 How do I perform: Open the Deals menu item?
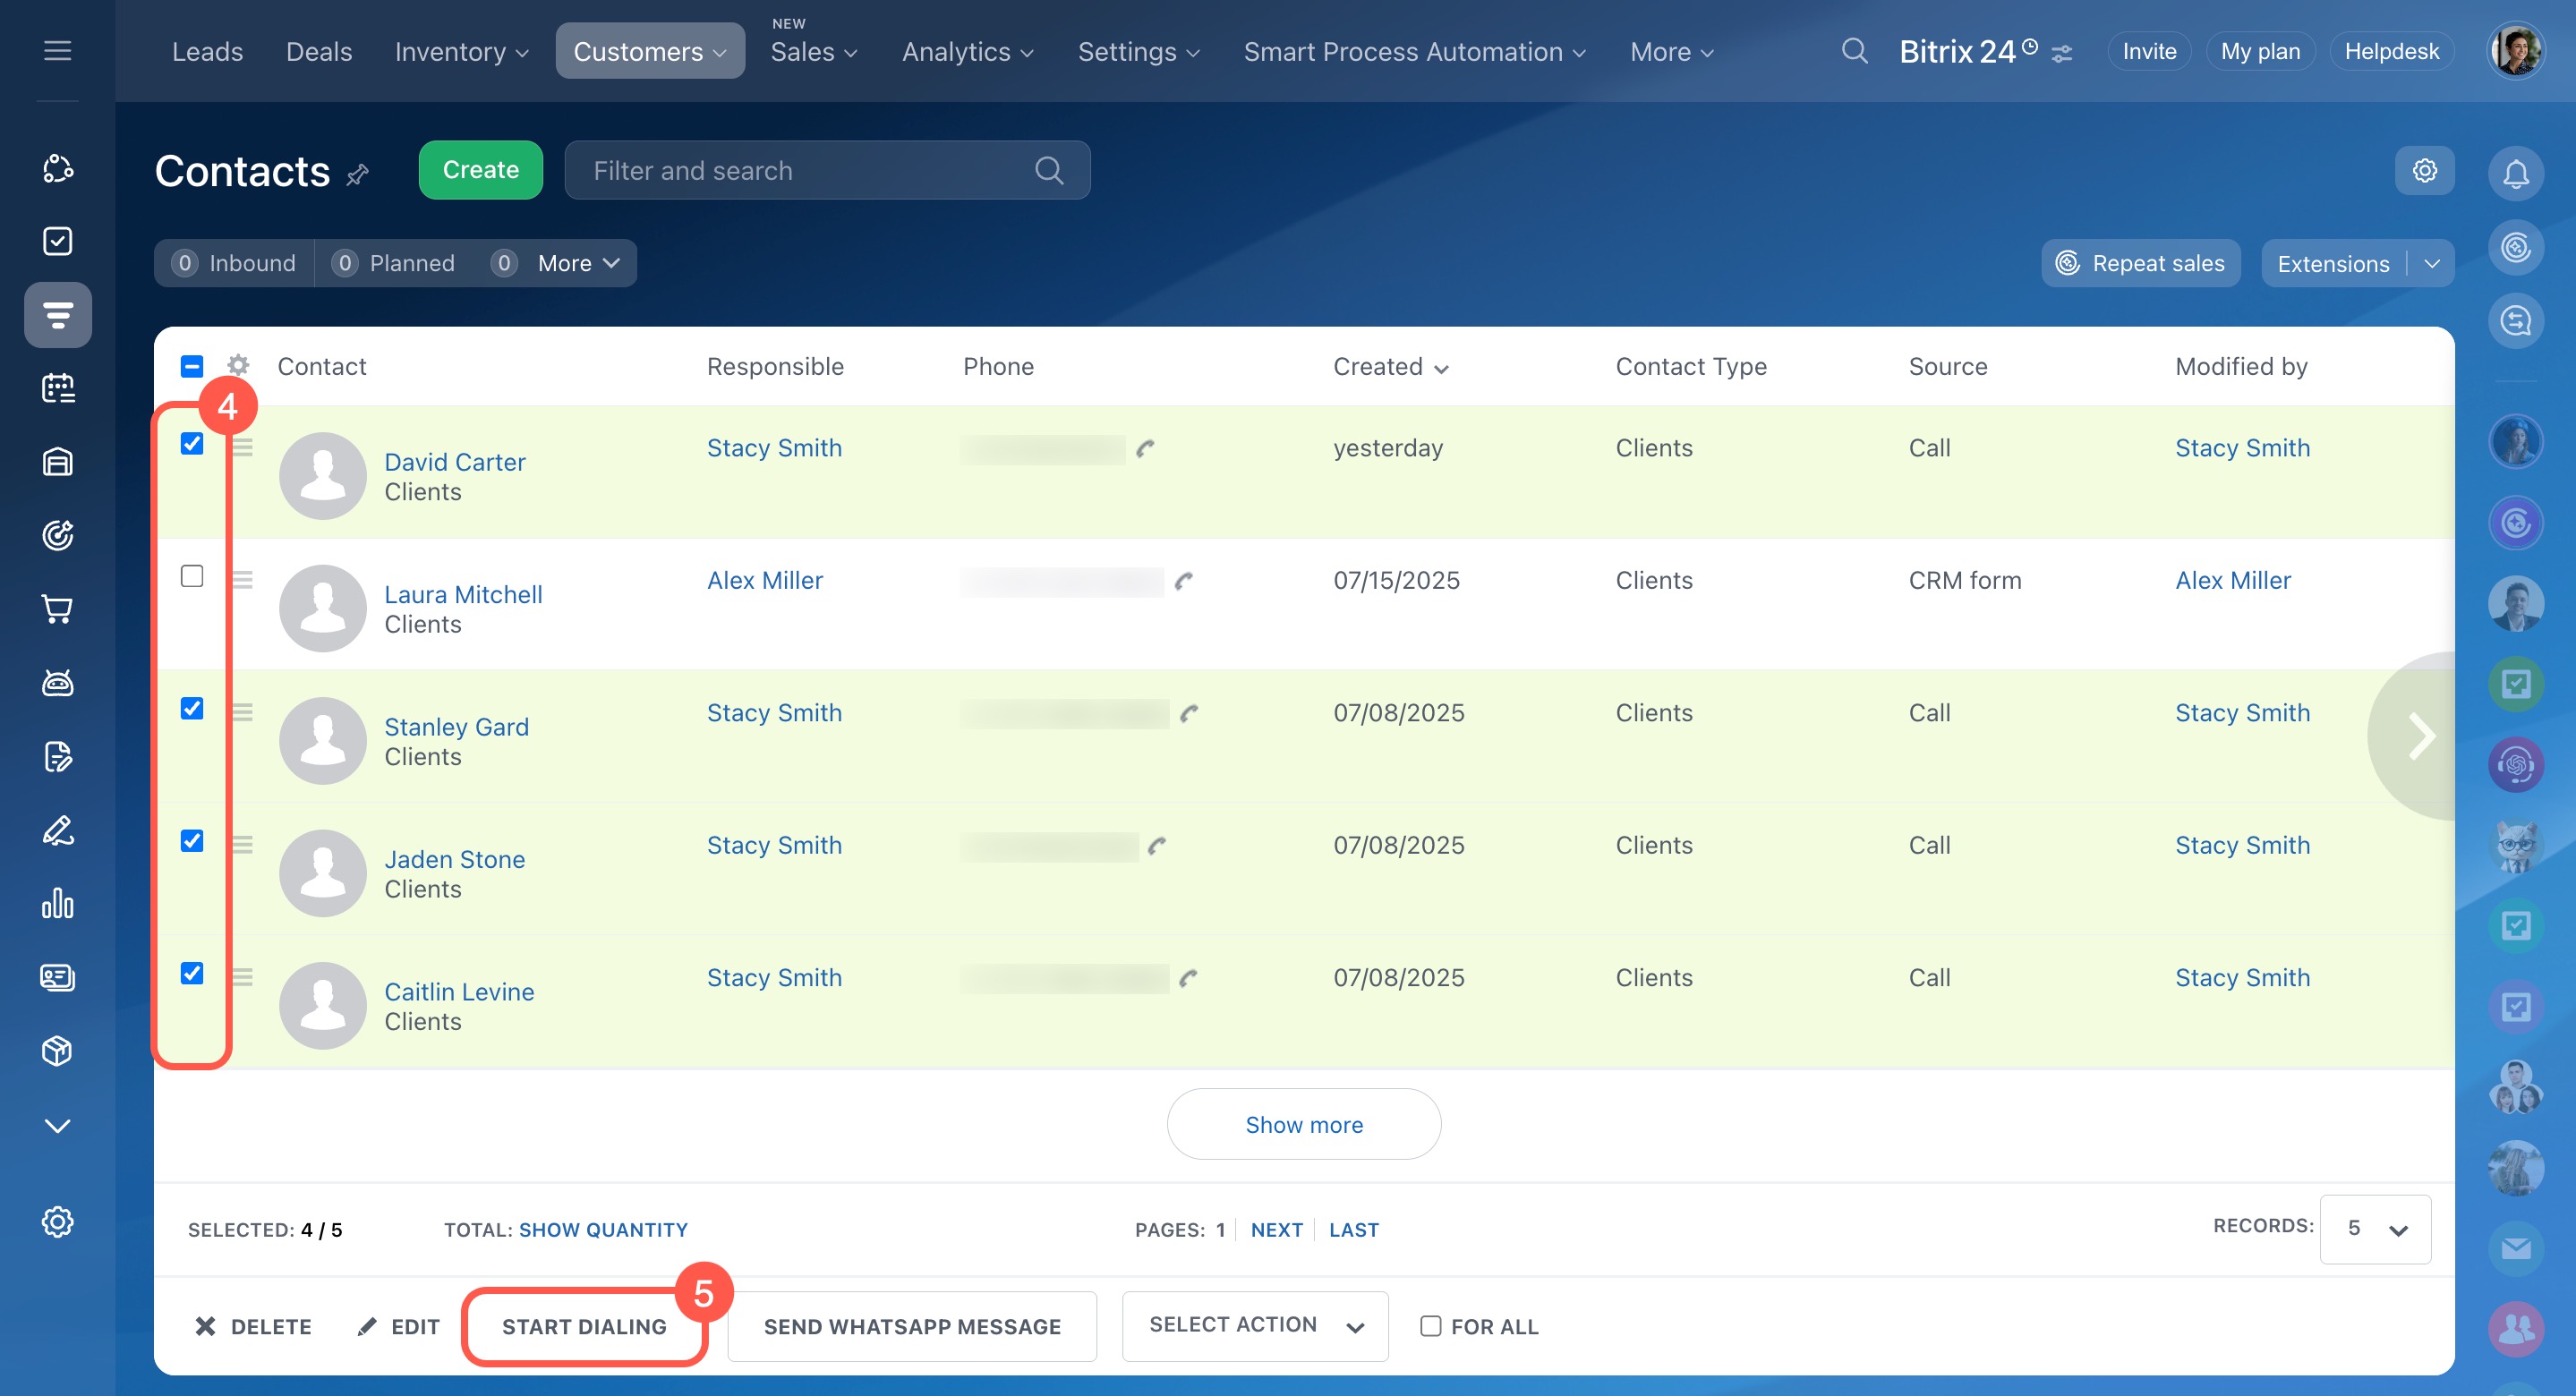tap(319, 52)
